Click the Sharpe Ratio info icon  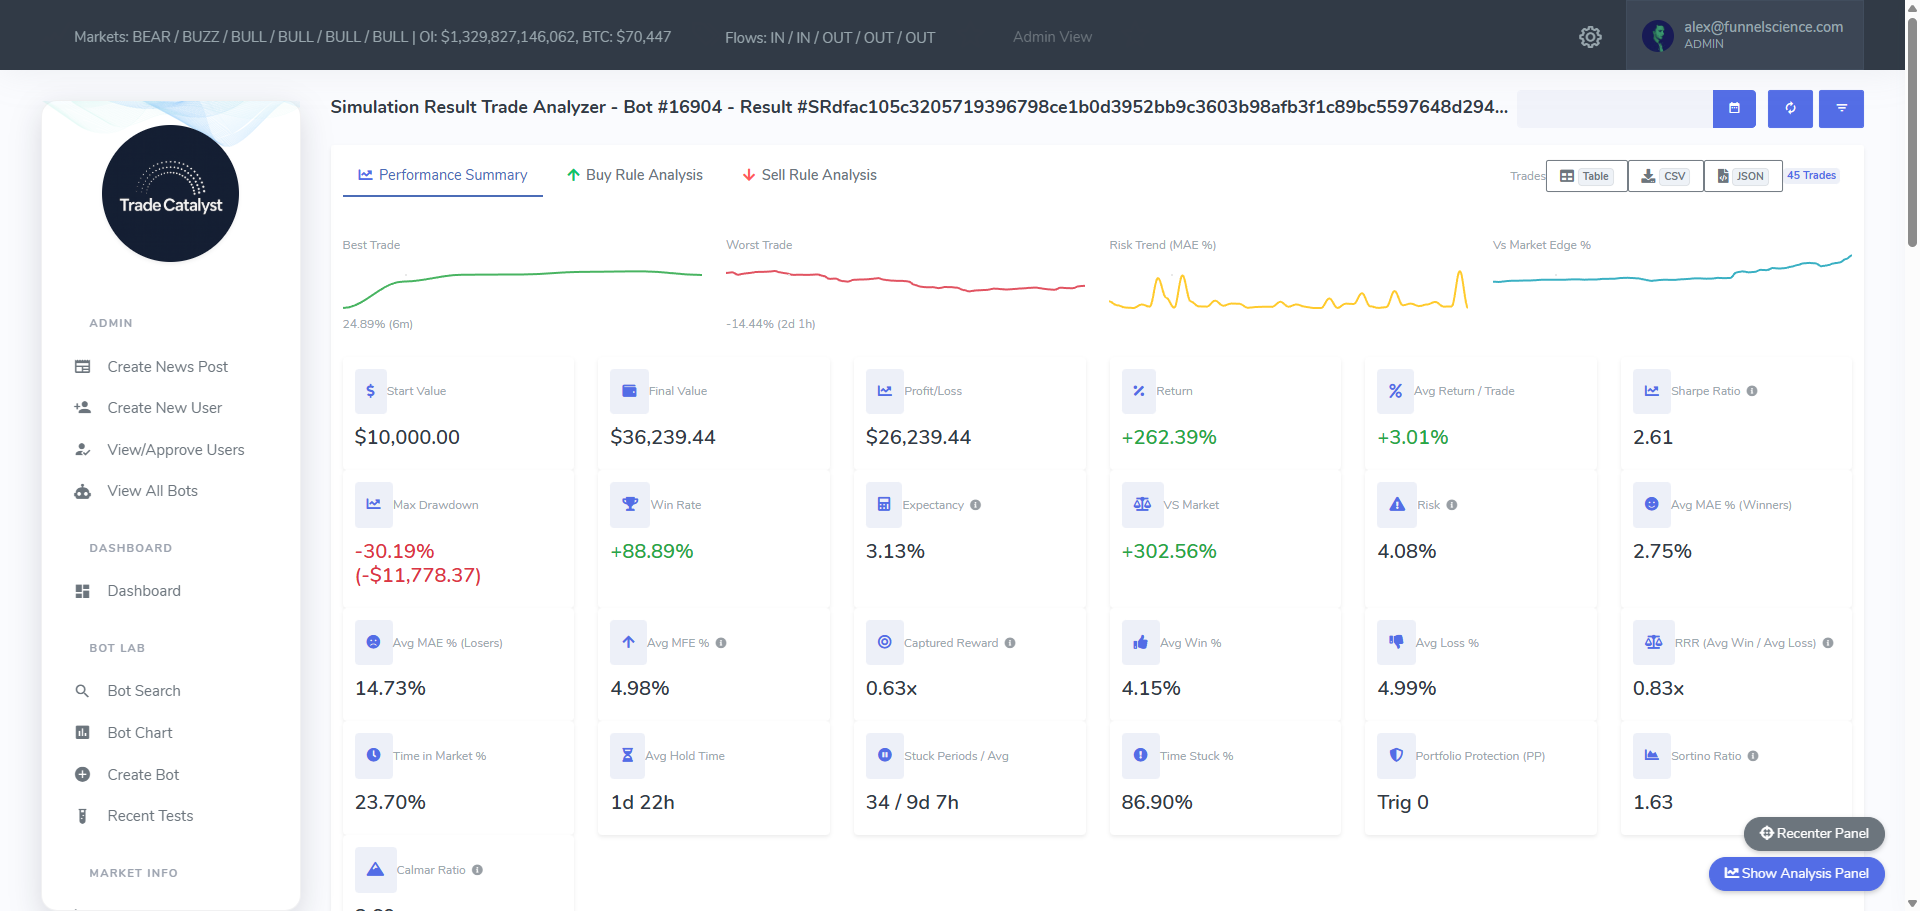pos(1752,391)
